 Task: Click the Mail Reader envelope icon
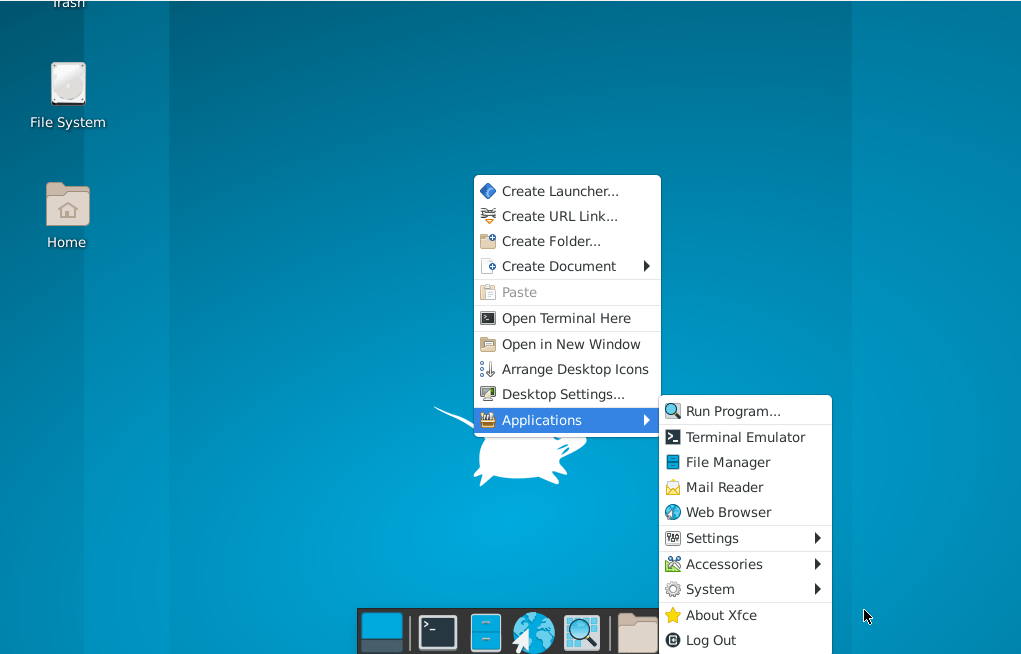[x=673, y=487]
